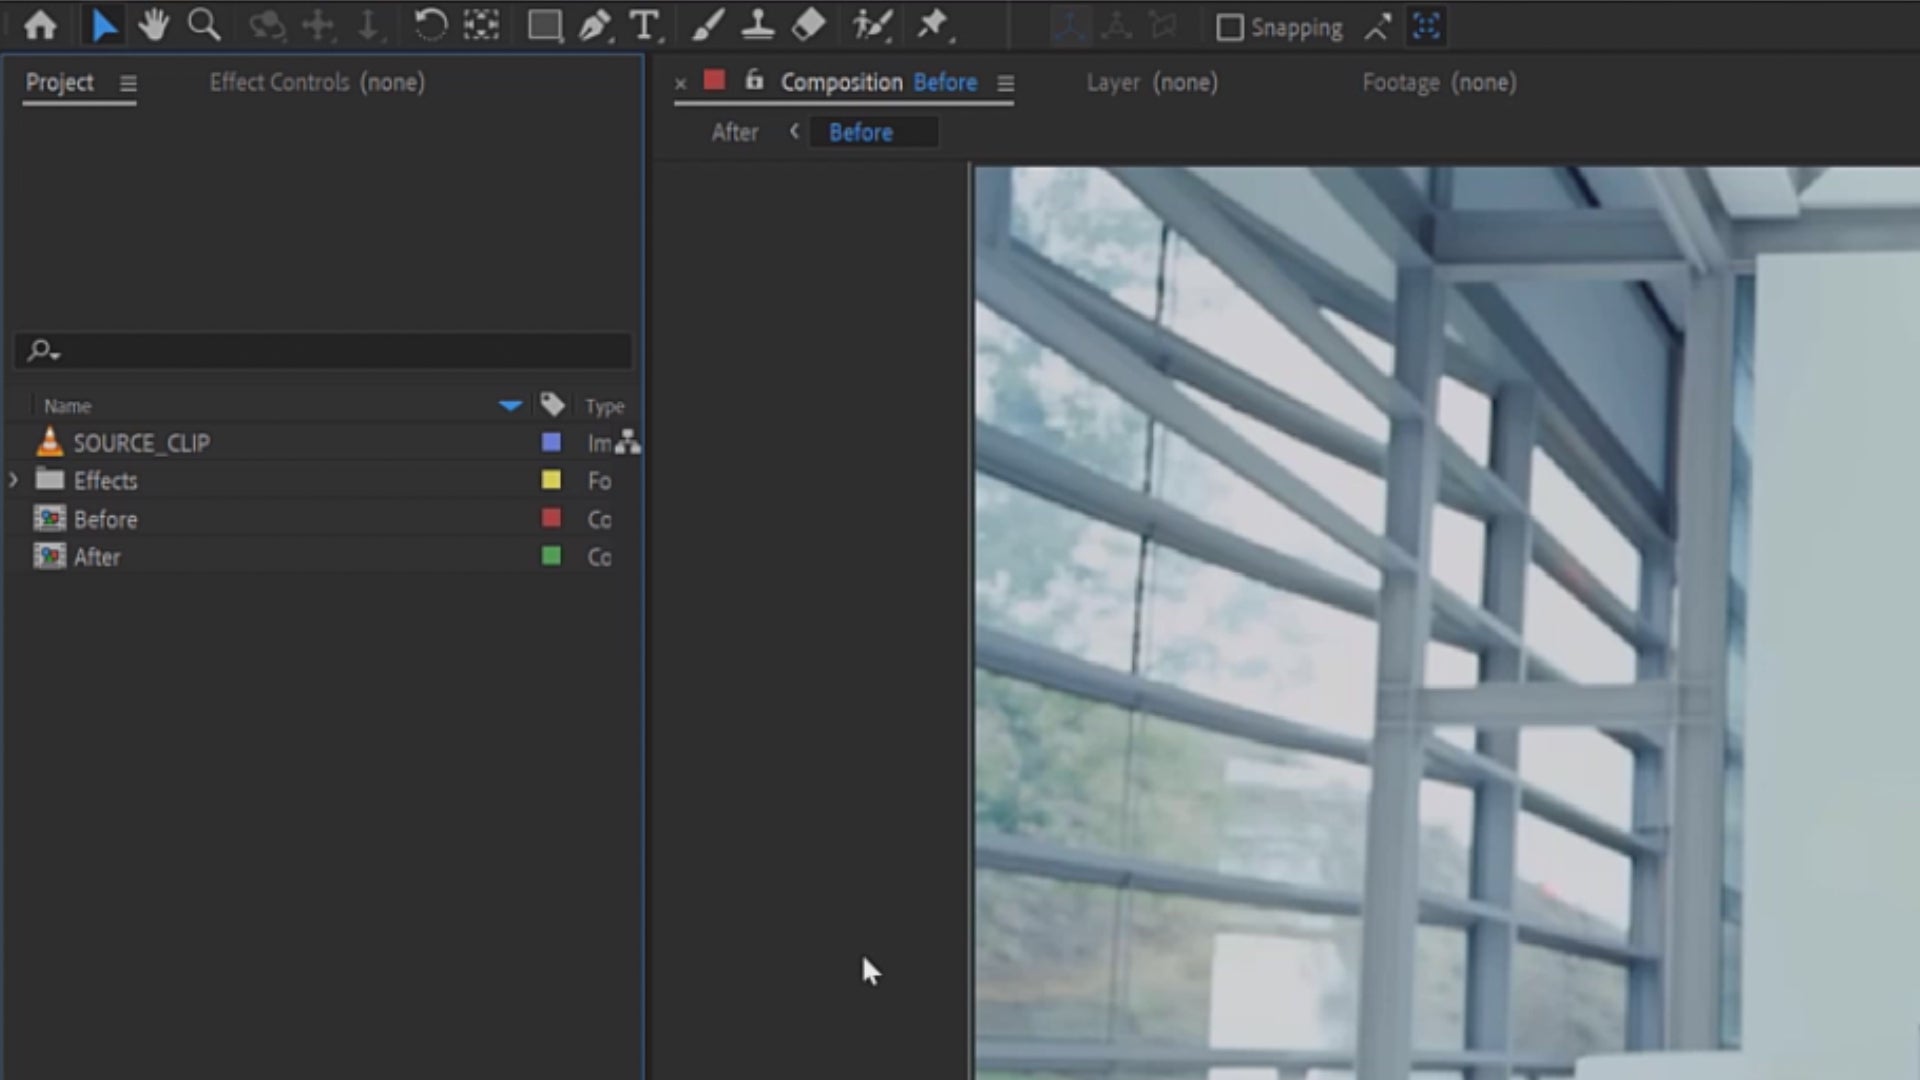Click the Home icon

pos(40,25)
